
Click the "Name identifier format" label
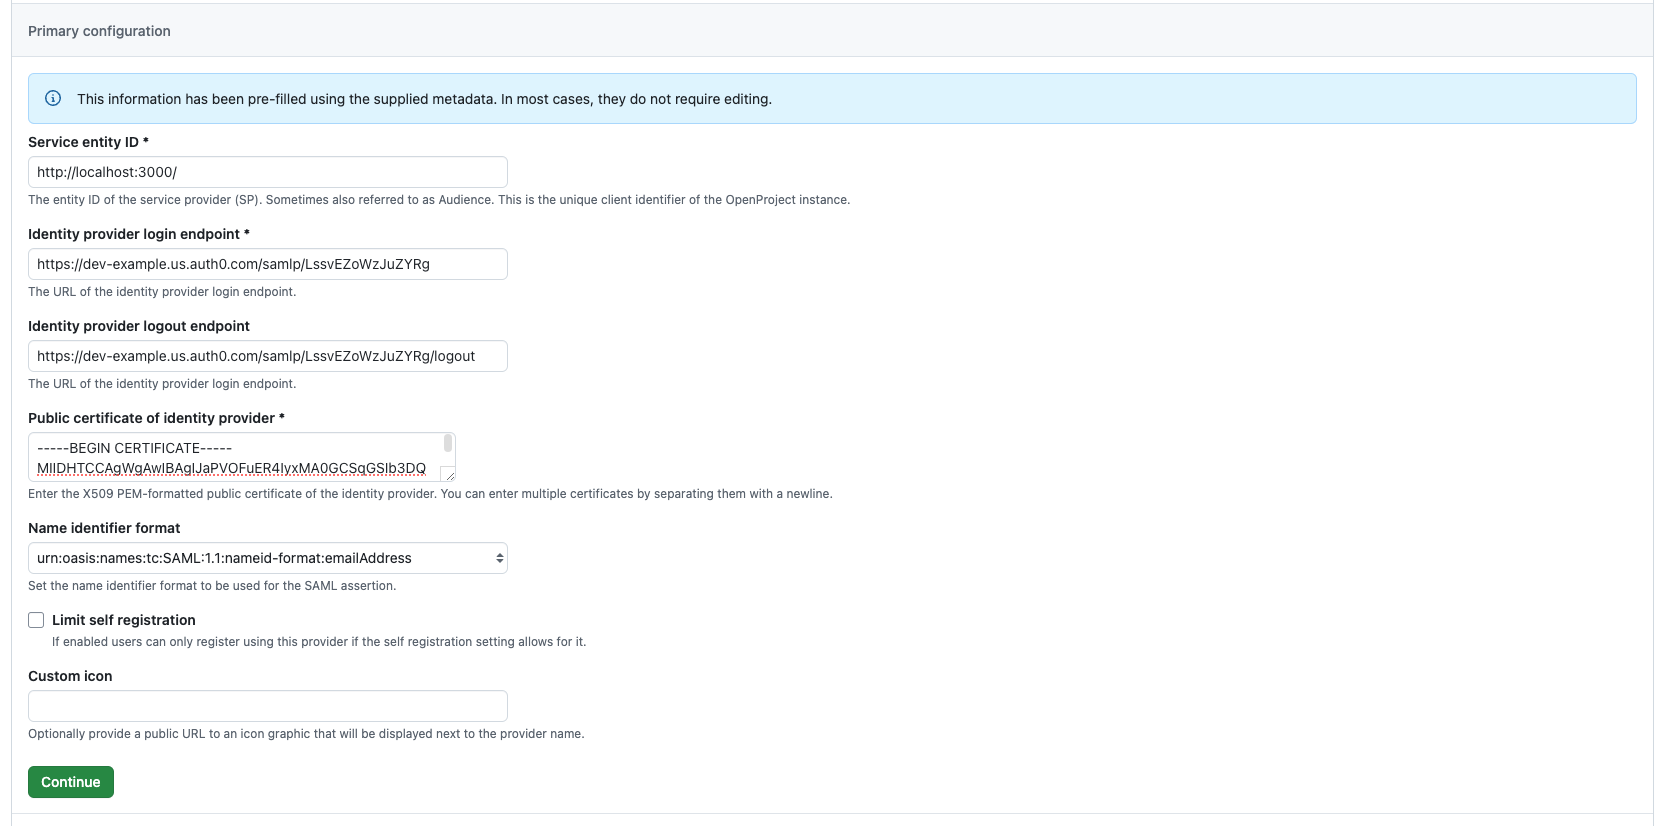pyautogui.click(x=104, y=528)
